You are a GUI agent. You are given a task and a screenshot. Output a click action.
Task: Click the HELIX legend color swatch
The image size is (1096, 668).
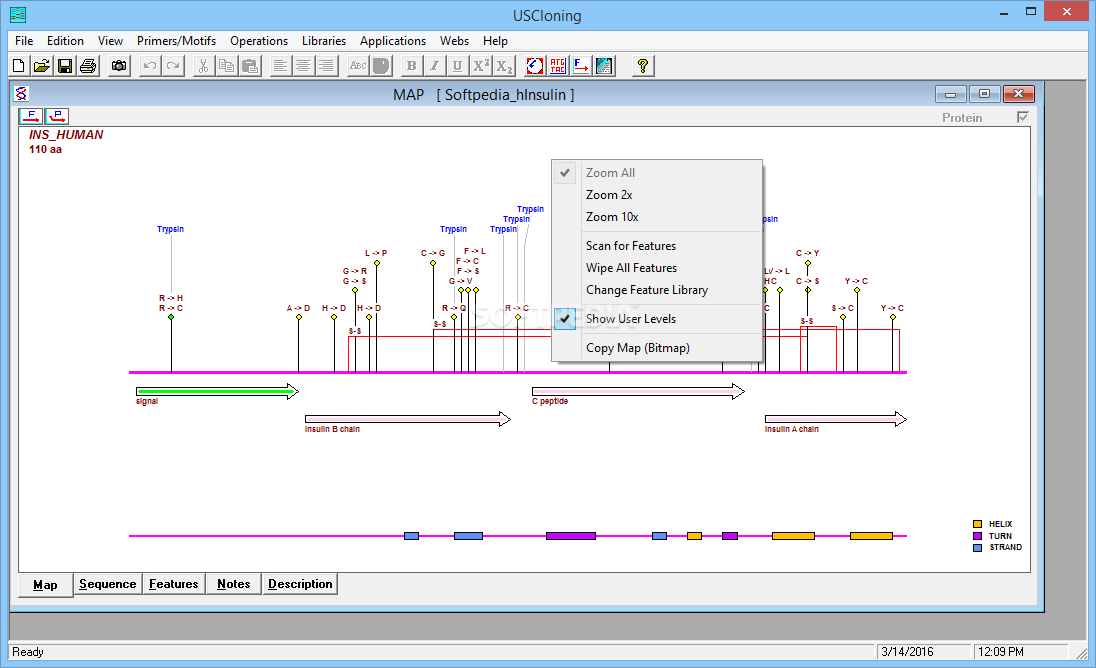977,524
